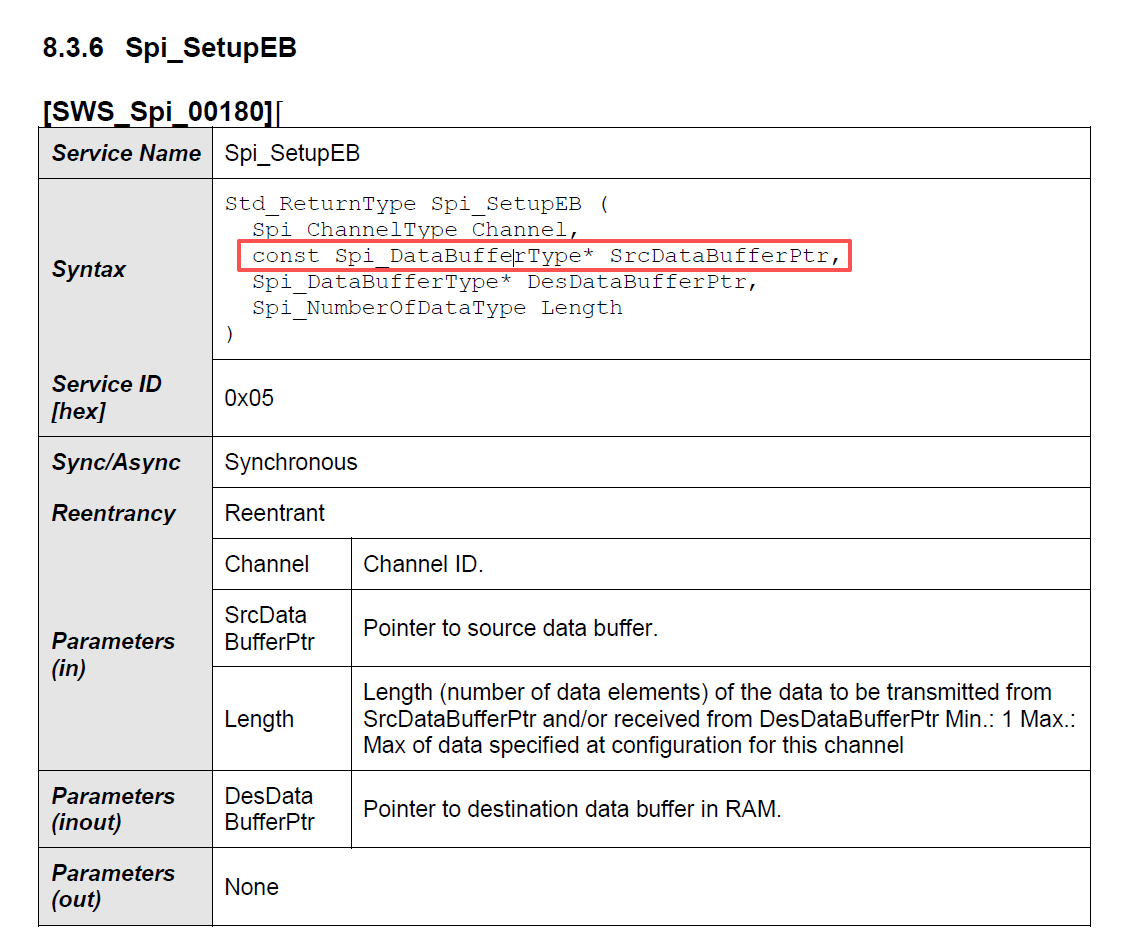Select the requirement tag "[SWS_Spi_00180]"
This screenshot has width=1126, height=946.
tap(158, 111)
